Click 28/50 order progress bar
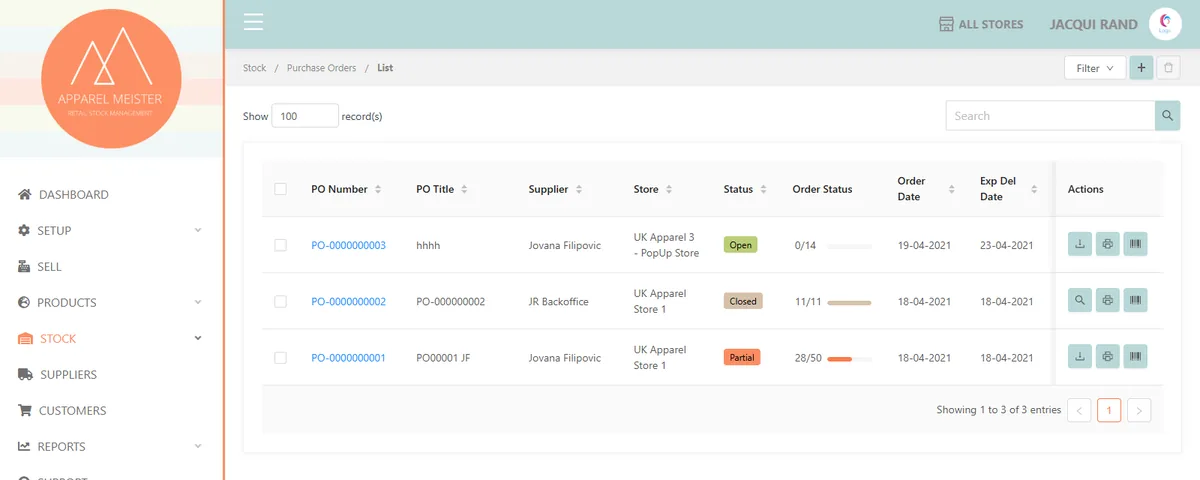 [x=849, y=358]
